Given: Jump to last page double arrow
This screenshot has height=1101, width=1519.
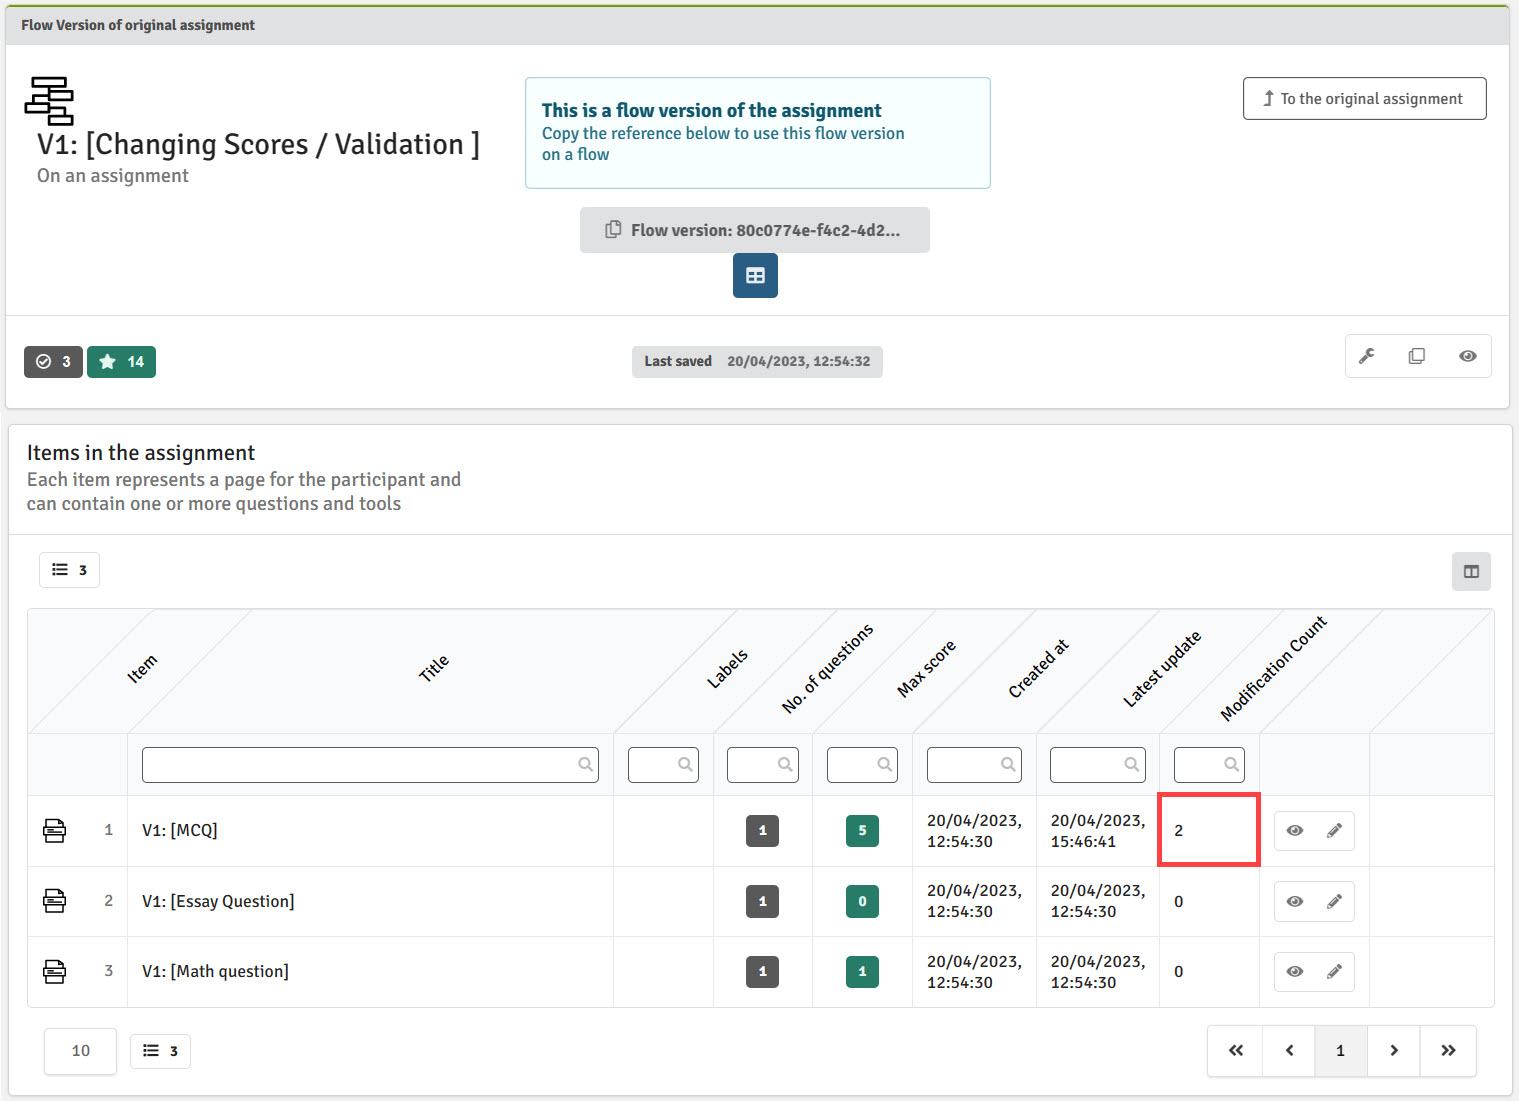Looking at the screenshot, I should click(1447, 1051).
